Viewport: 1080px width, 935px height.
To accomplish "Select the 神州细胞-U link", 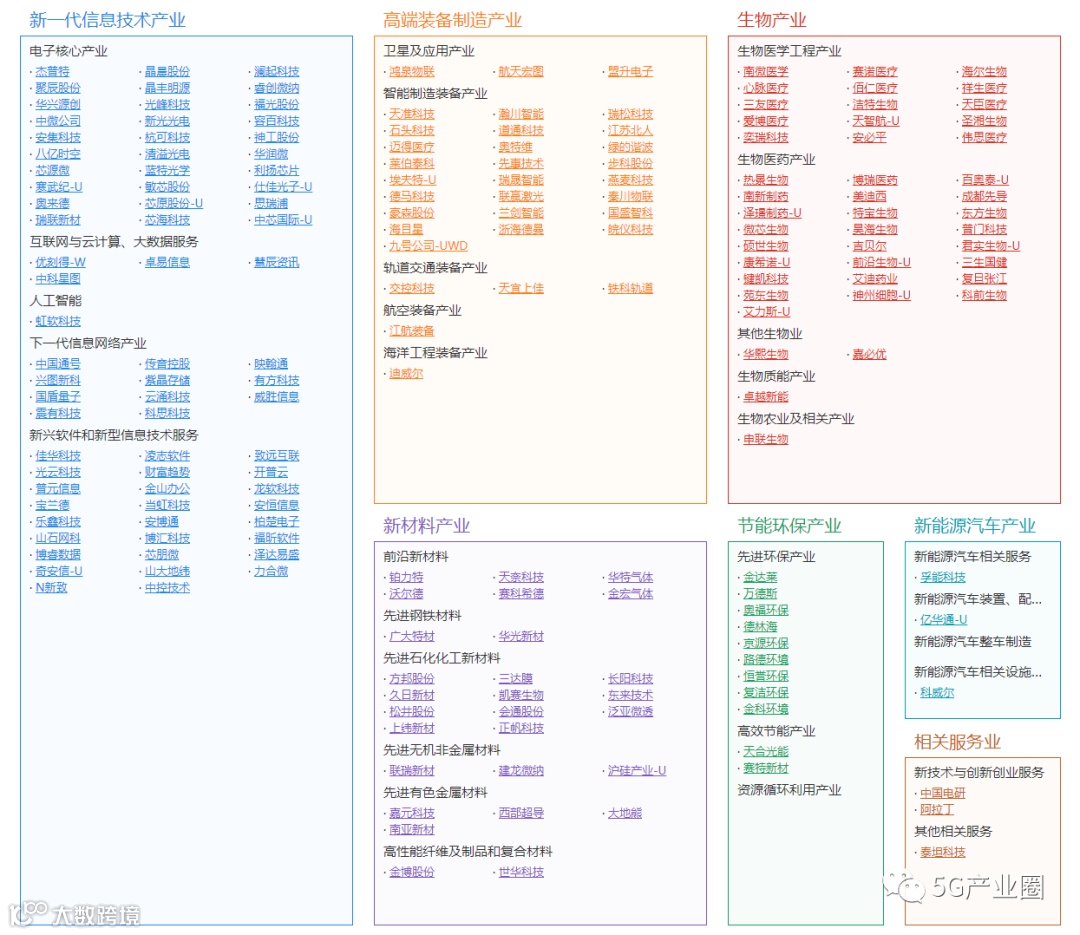I will [882, 296].
